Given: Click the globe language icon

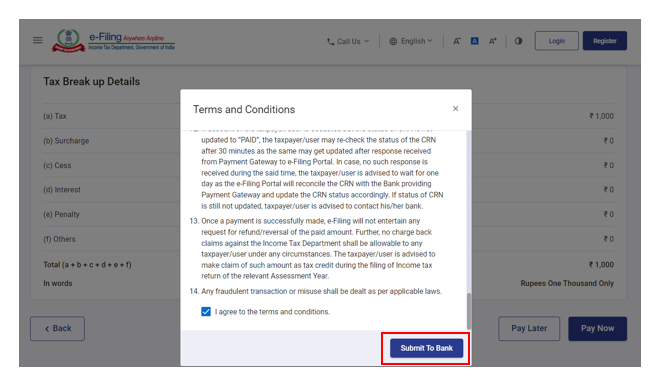Looking at the screenshot, I should 393,41.
